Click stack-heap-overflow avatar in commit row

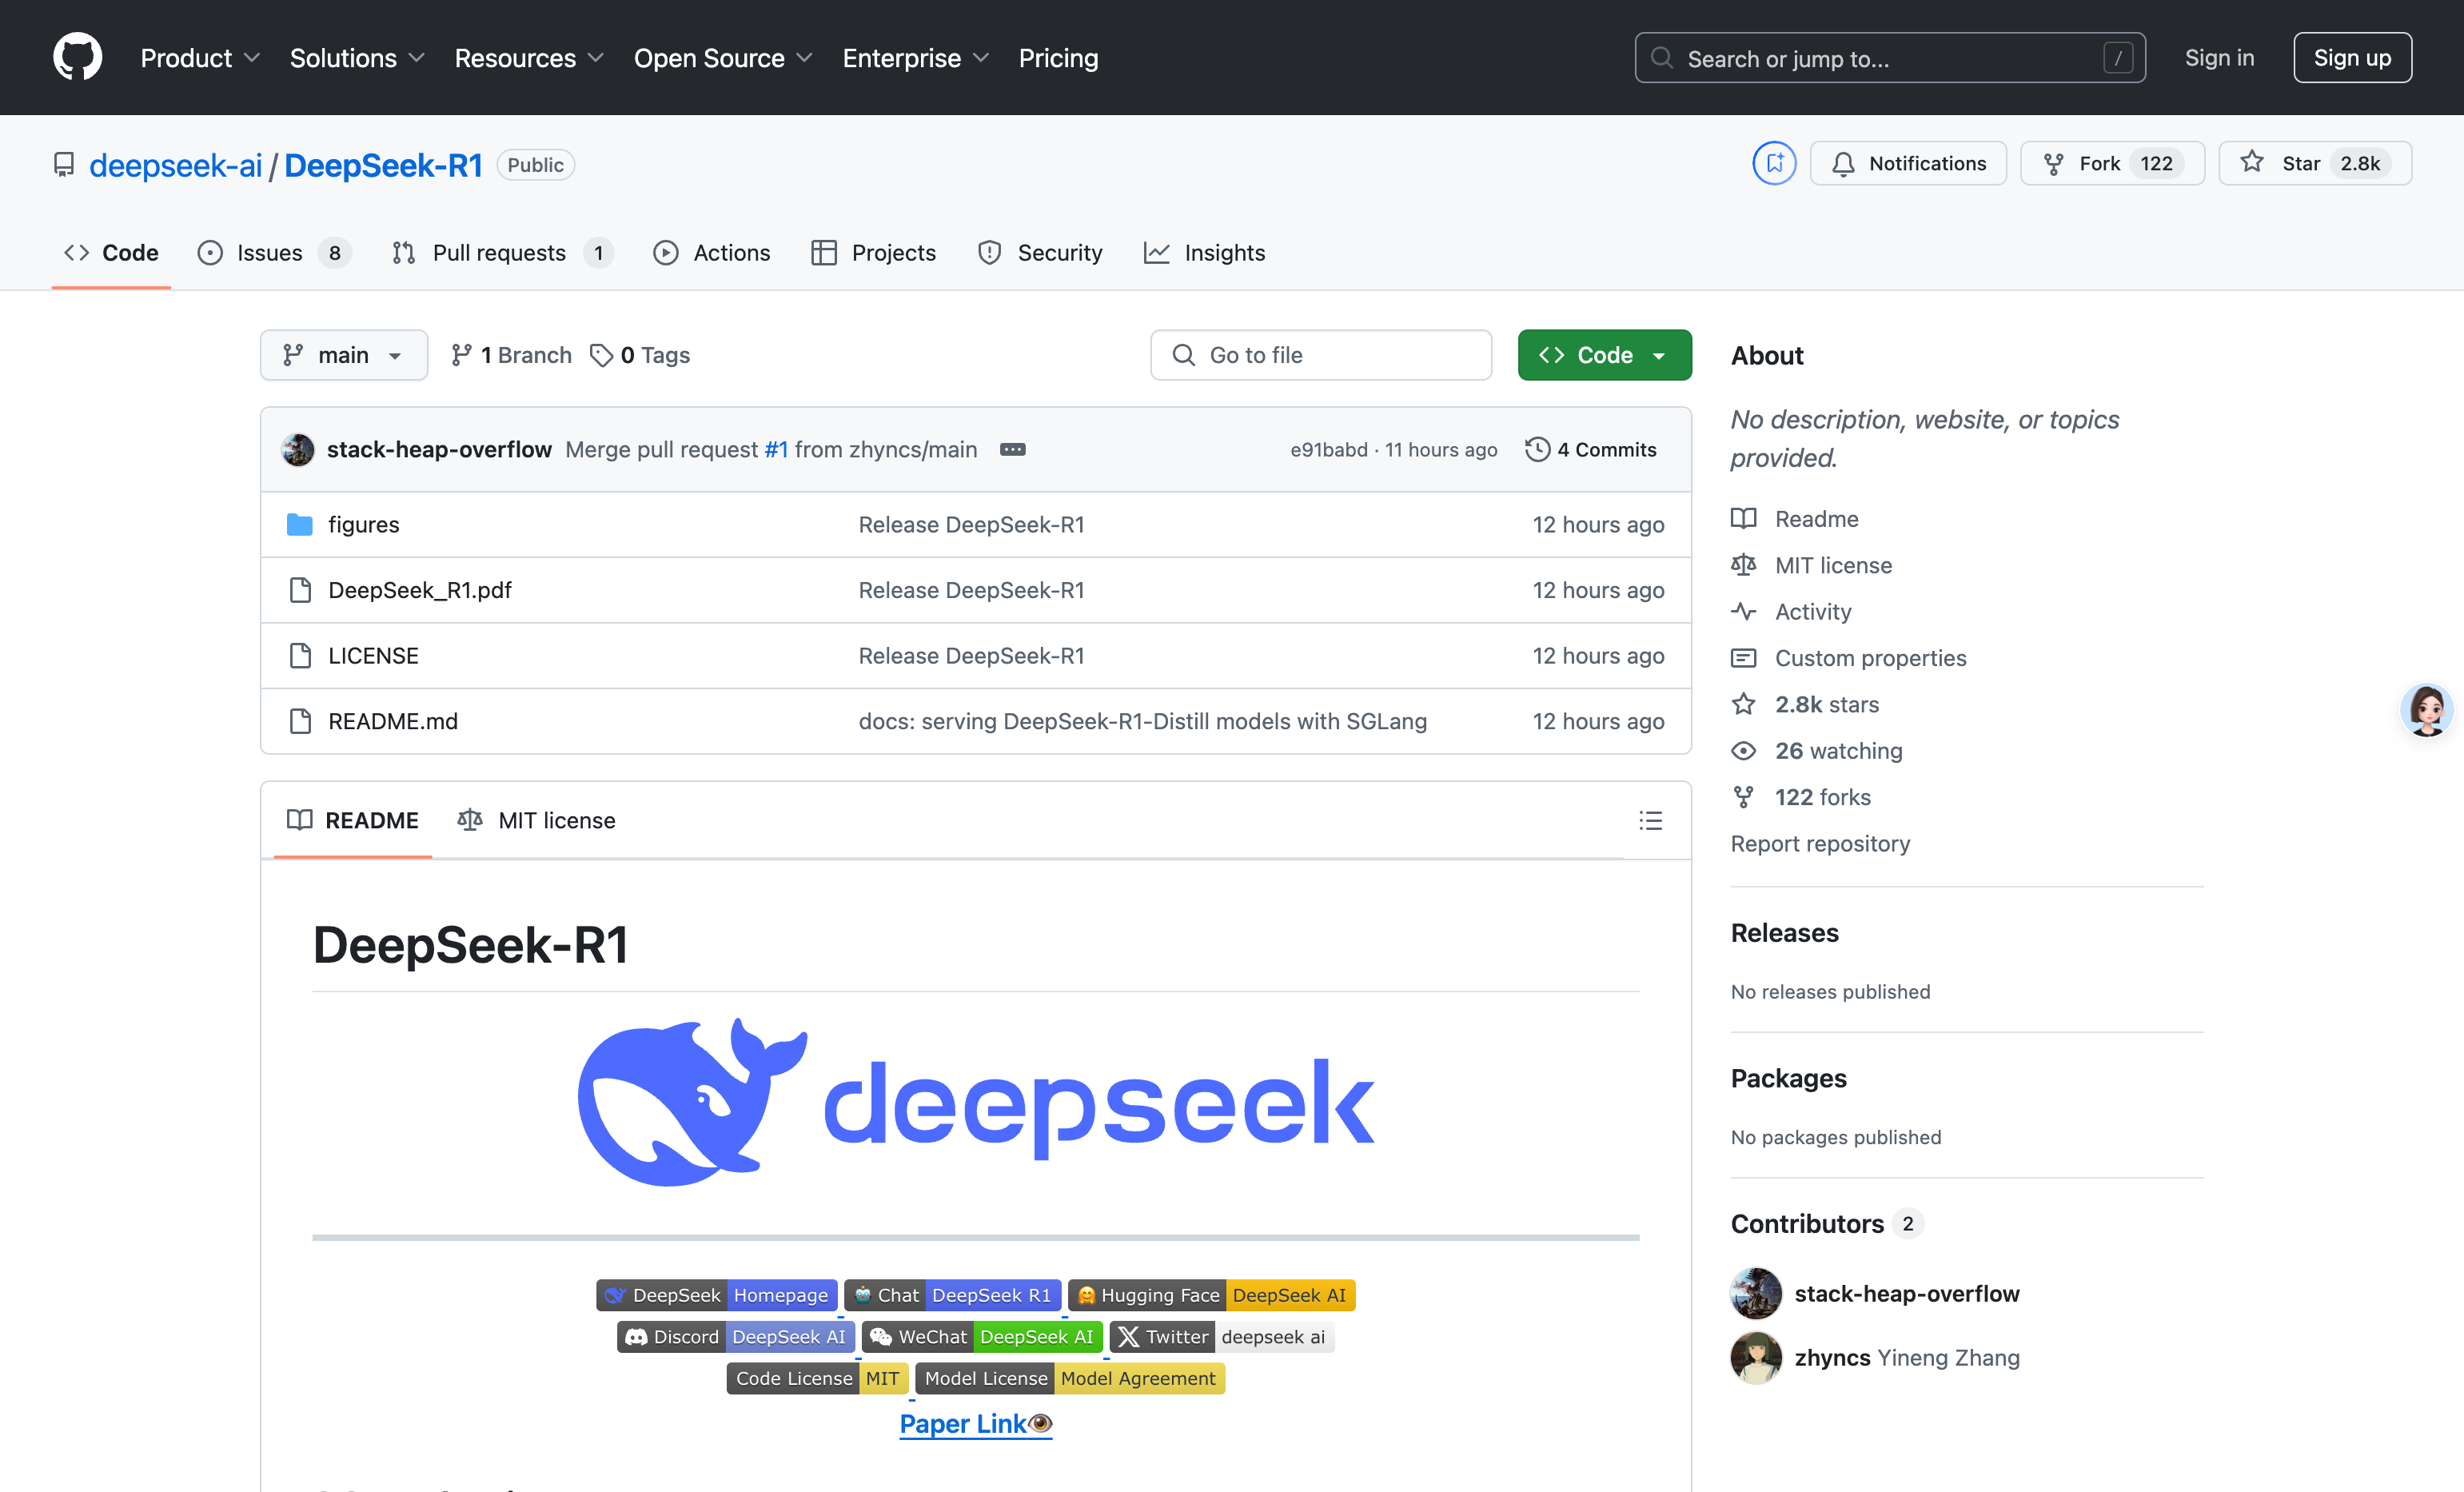click(x=298, y=449)
